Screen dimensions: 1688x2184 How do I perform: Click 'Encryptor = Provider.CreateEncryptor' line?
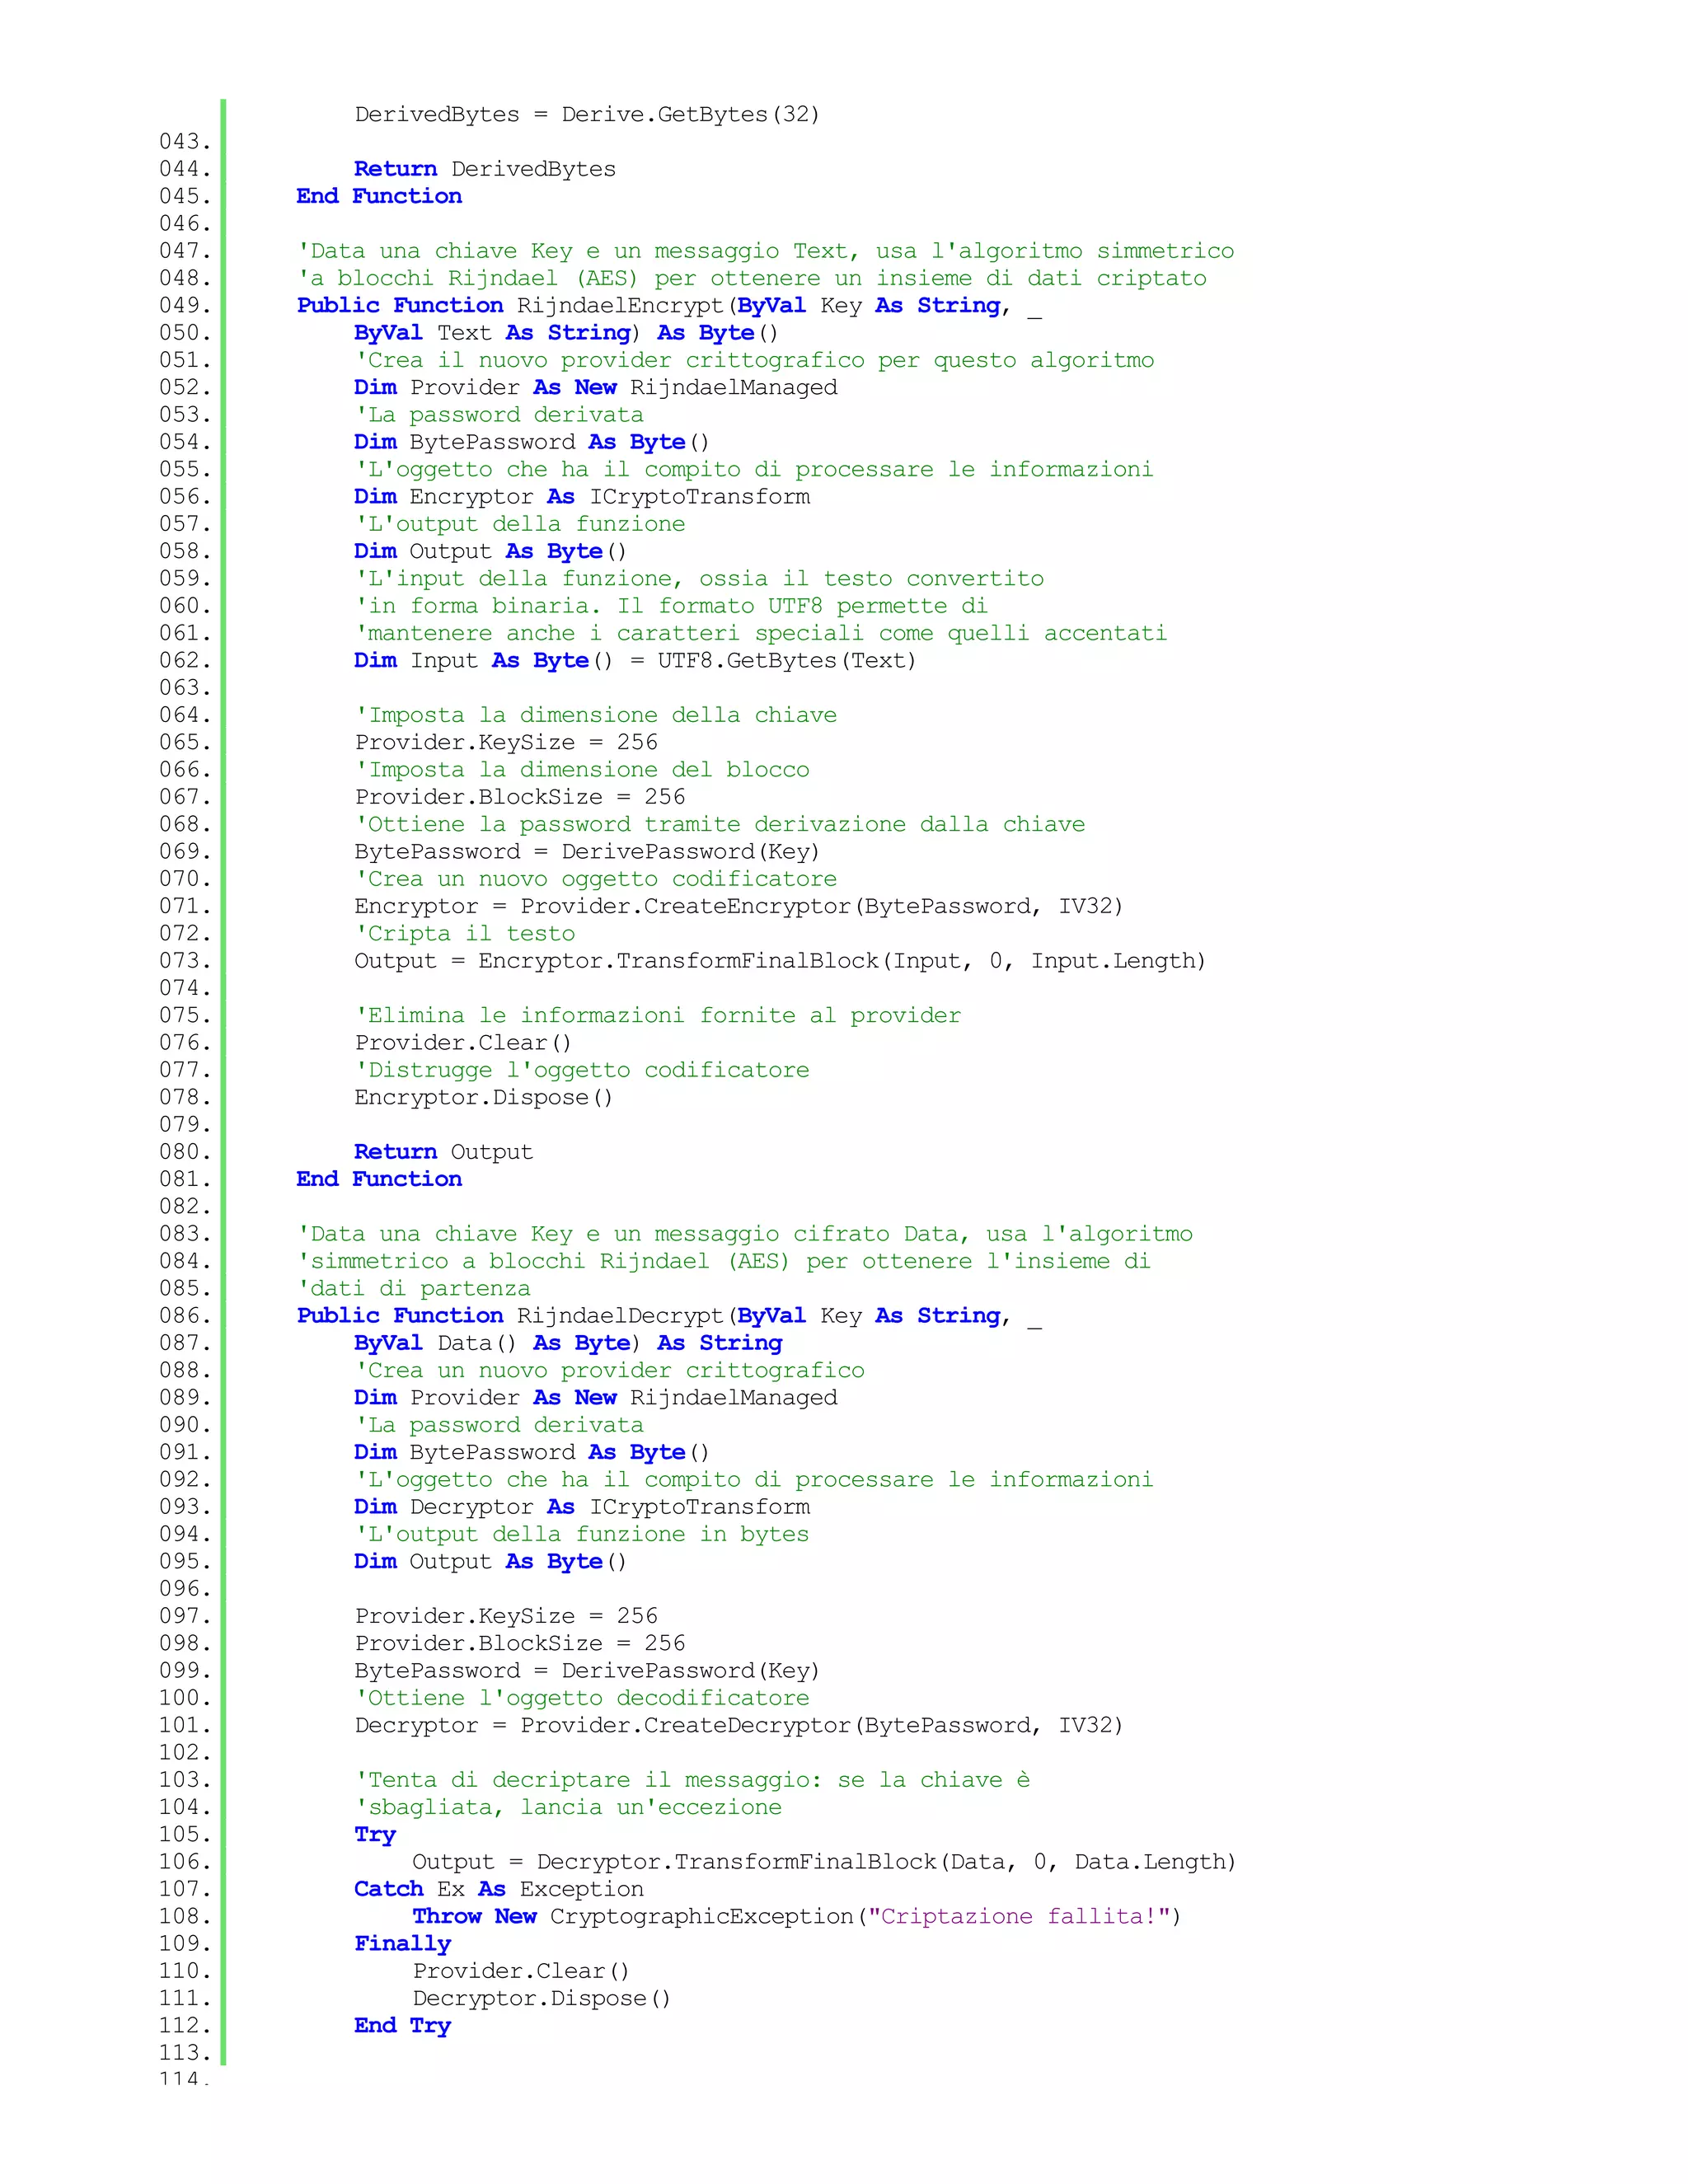pyautogui.click(x=739, y=906)
